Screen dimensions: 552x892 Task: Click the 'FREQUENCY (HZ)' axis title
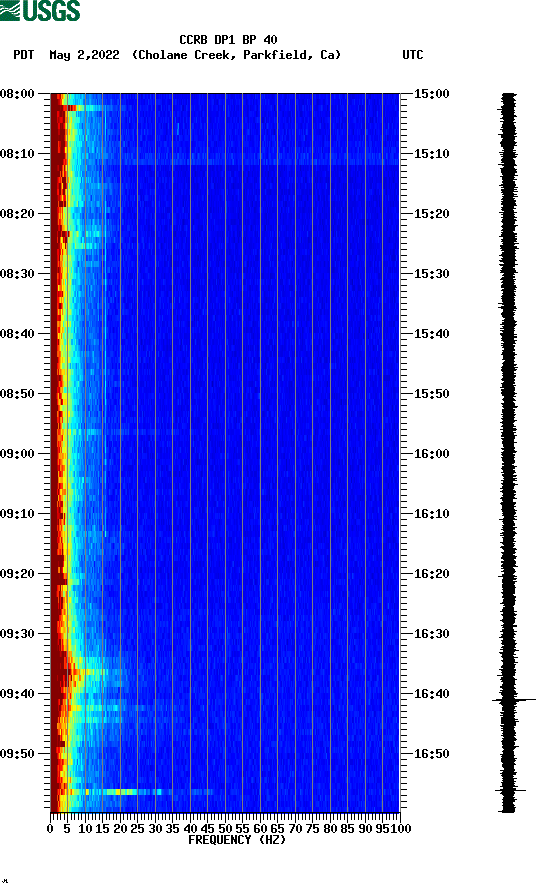[237, 840]
